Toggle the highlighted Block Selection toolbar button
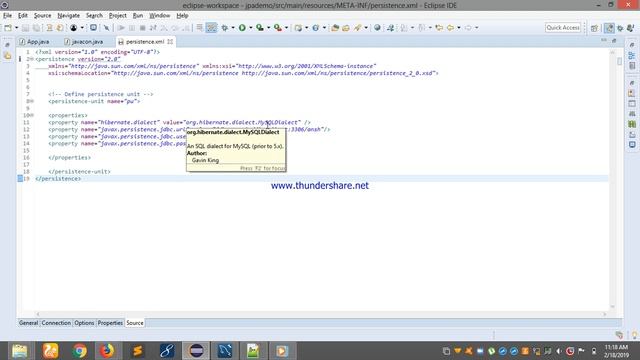Viewport: 640px width, 360px height. click(211, 28)
